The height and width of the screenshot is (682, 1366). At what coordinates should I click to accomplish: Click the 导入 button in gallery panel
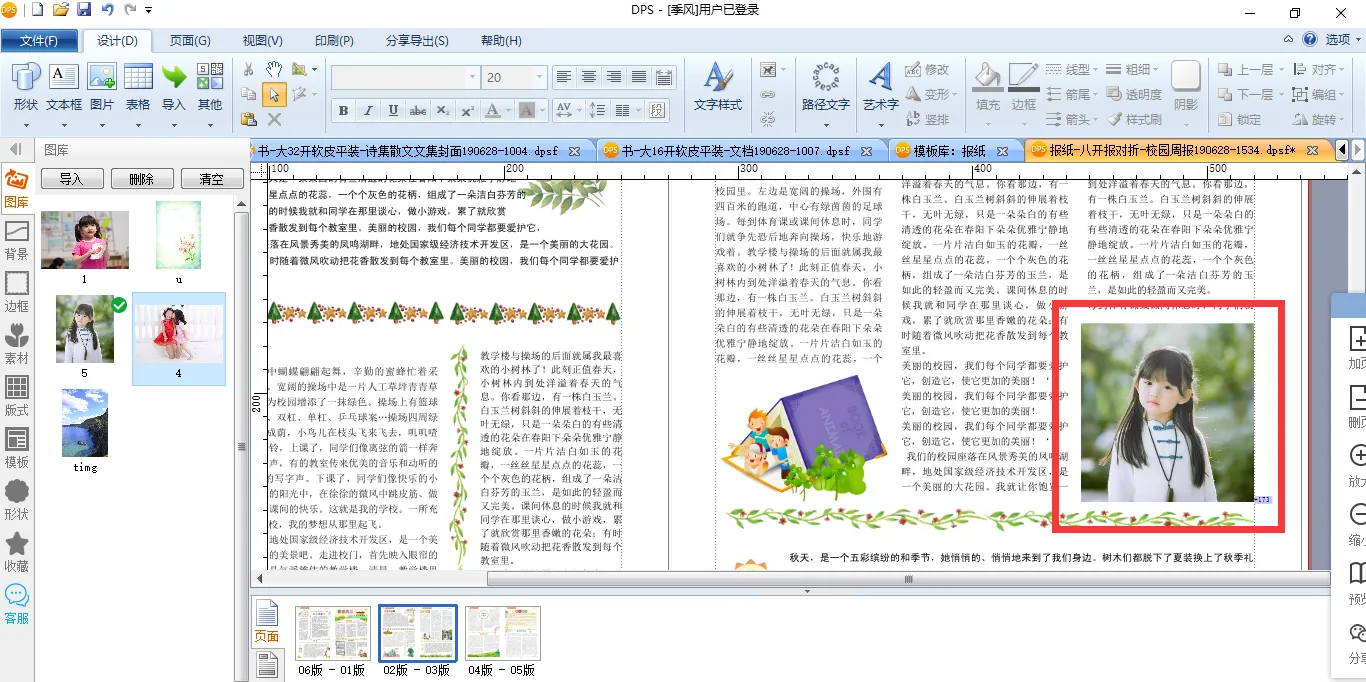[71, 179]
